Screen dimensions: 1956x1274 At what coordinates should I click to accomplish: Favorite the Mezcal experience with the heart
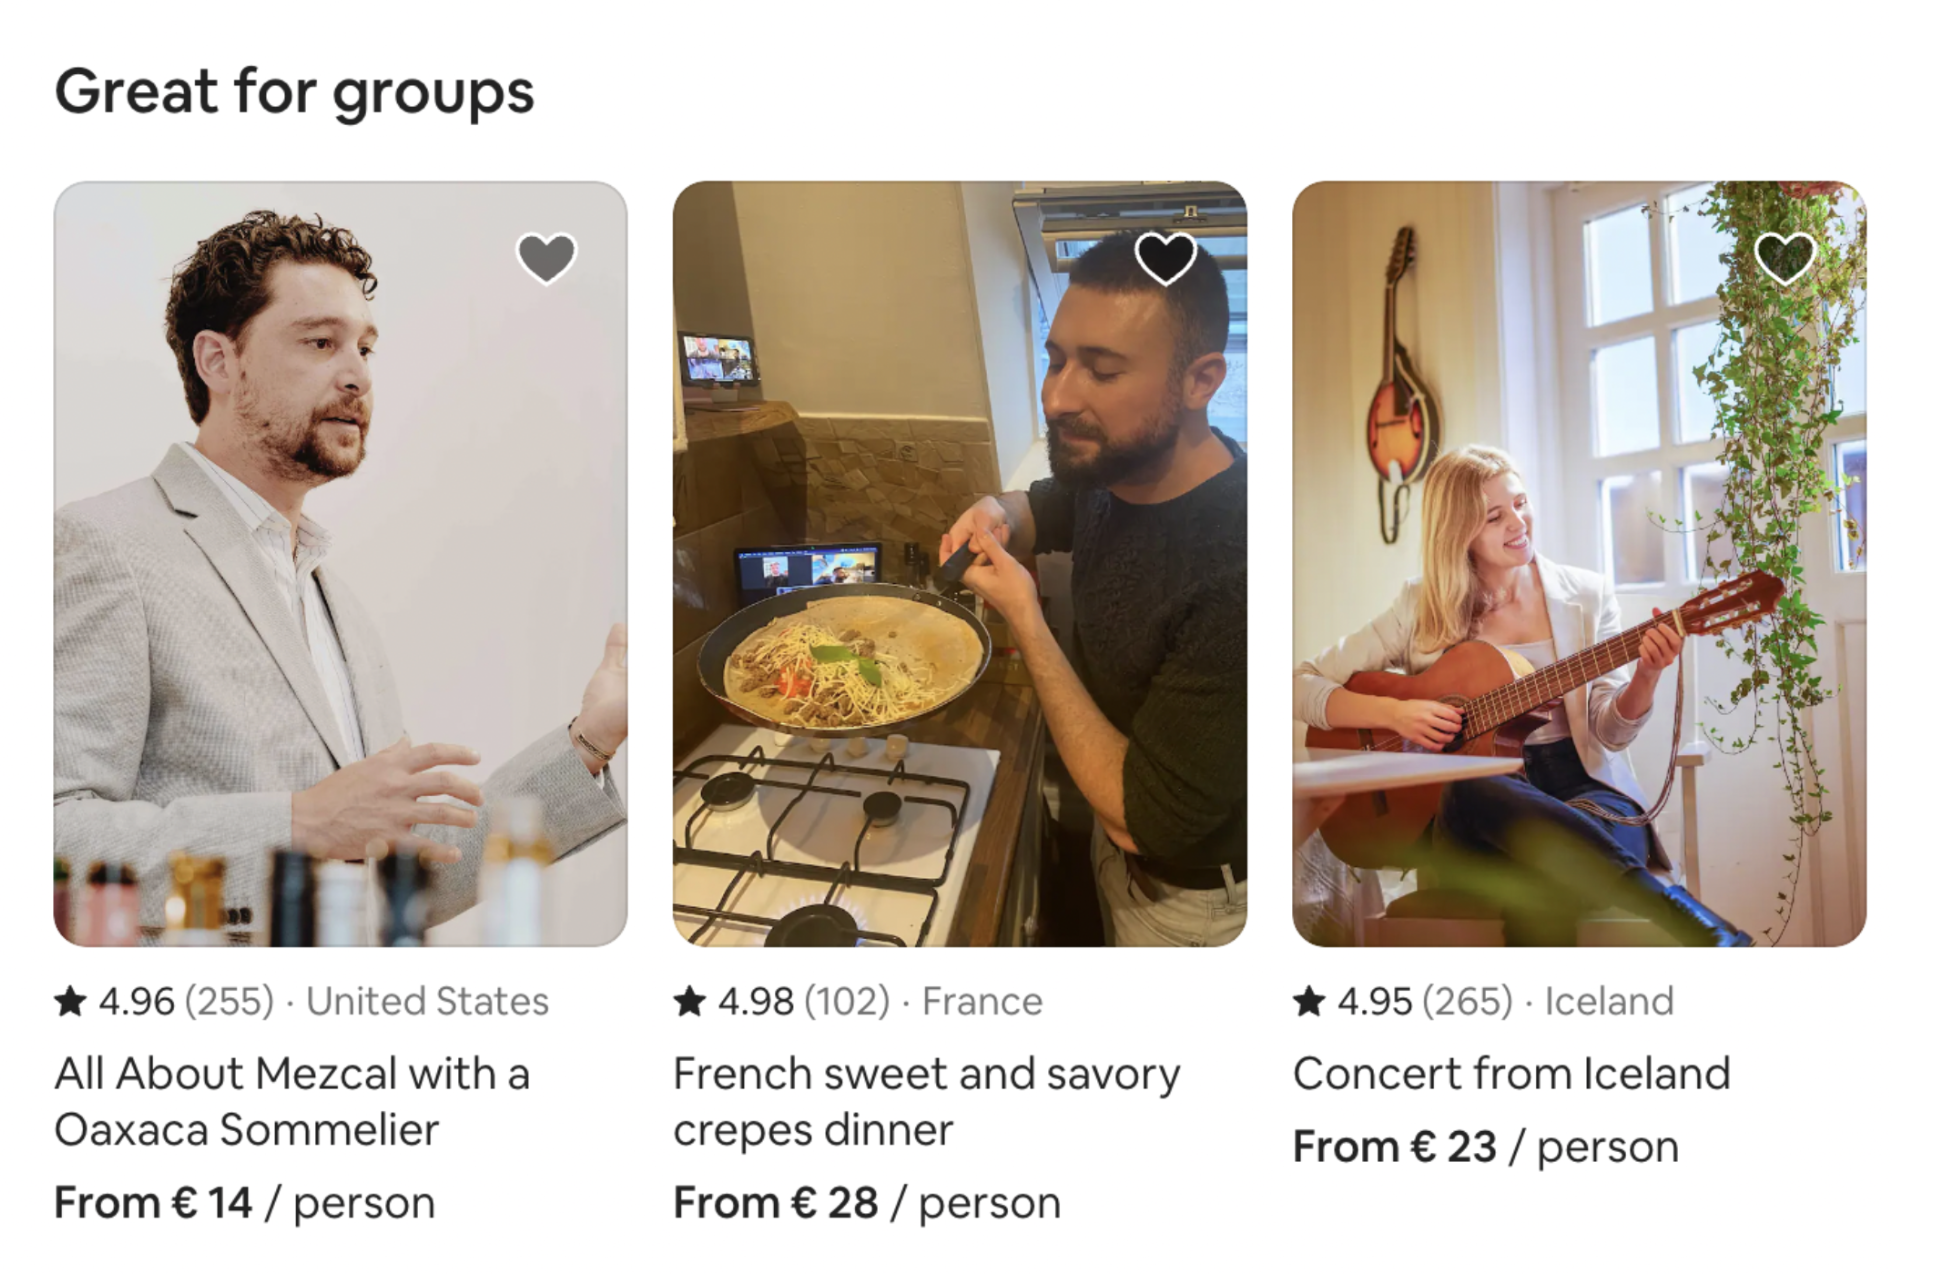[x=546, y=258]
